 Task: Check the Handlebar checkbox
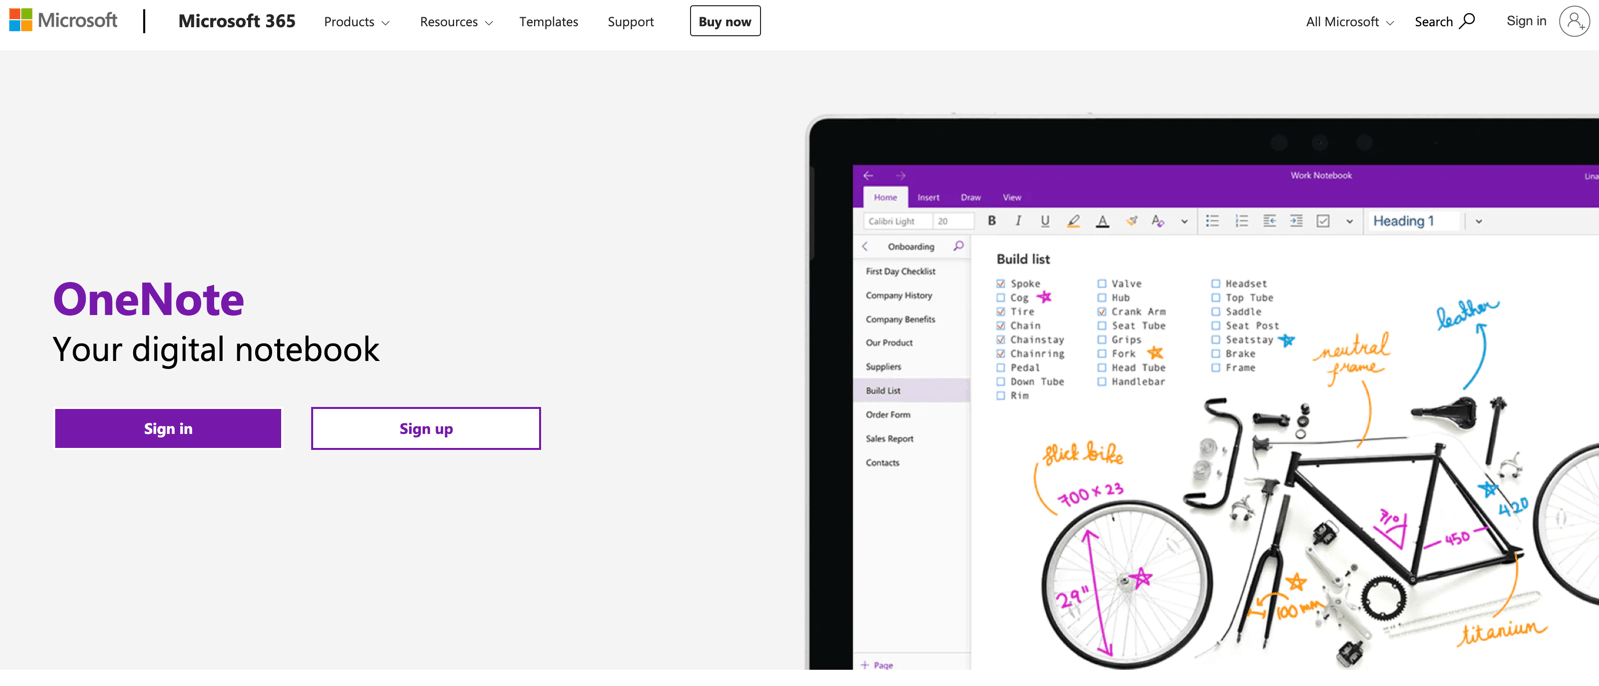point(1102,382)
